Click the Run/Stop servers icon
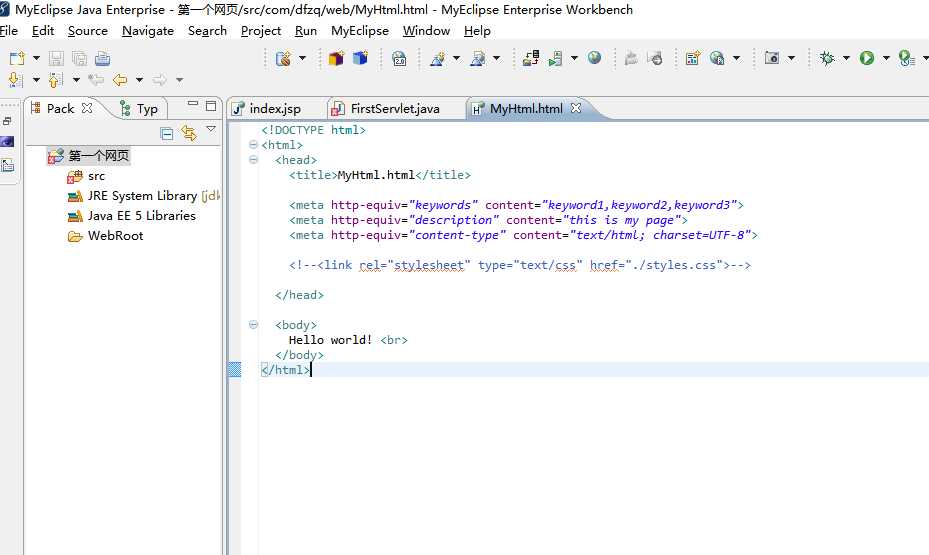This screenshot has height=555, width=929. point(555,58)
